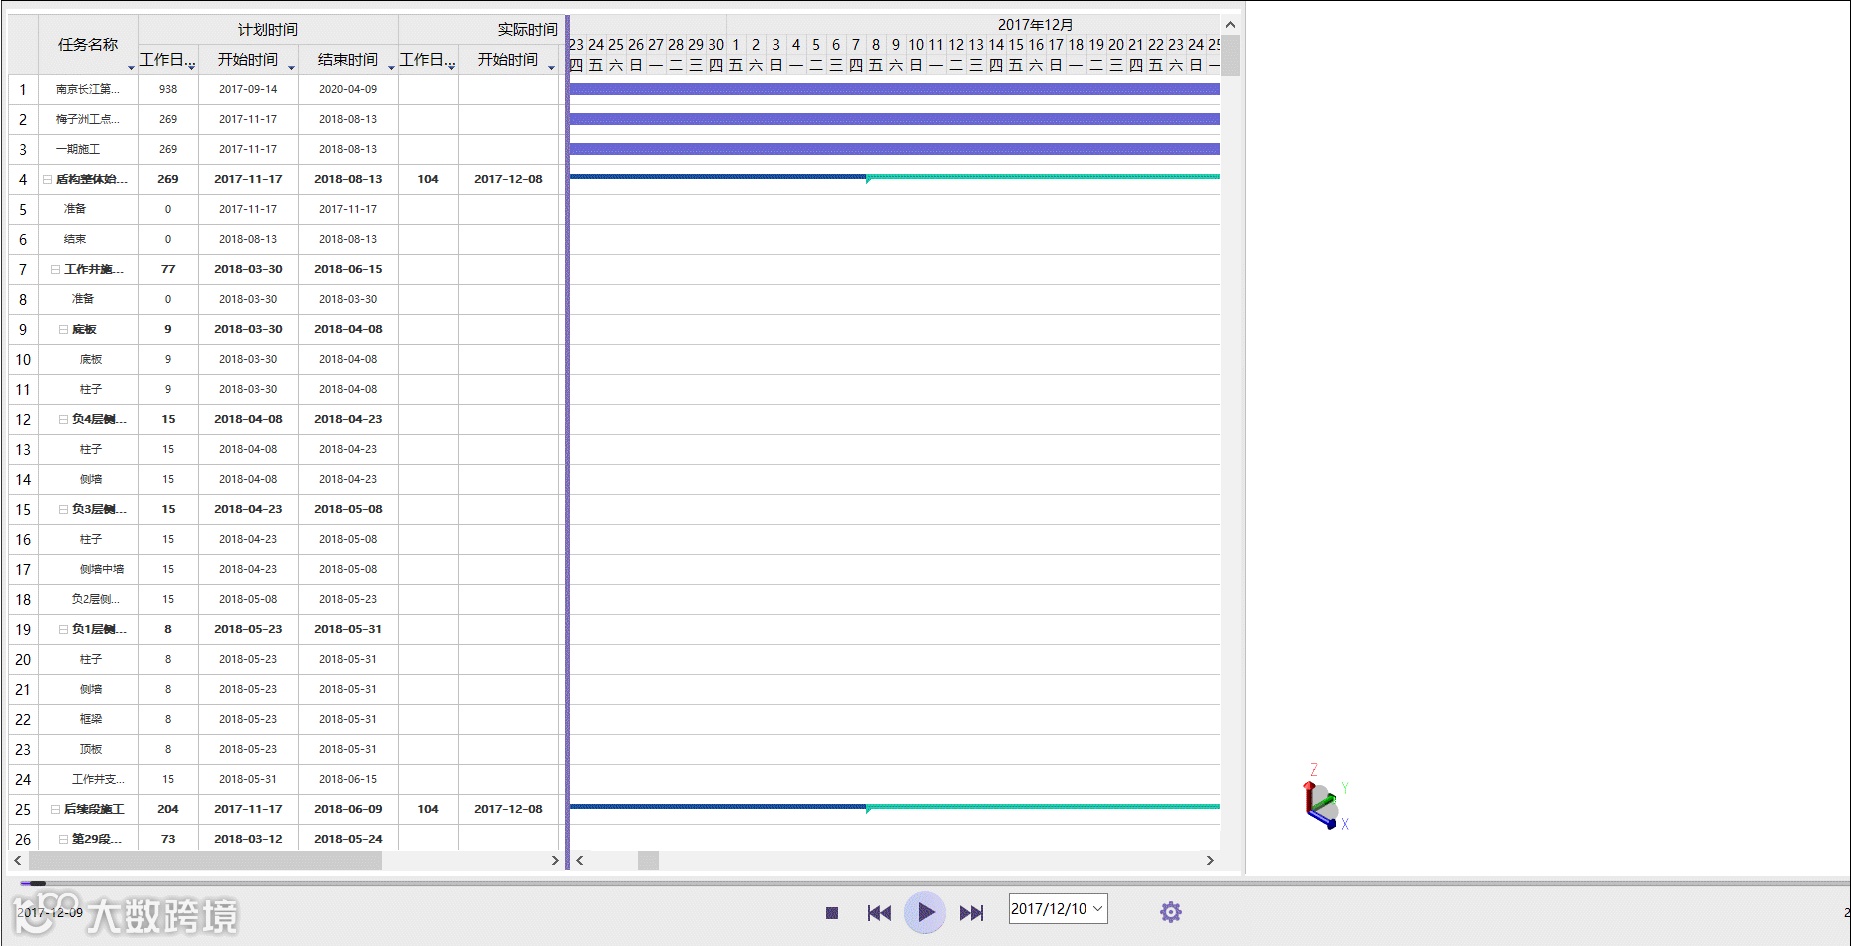Click row 25 actual workdays 104
This screenshot has height=946, width=1851.
pyautogui.click(x=428, y=809)
